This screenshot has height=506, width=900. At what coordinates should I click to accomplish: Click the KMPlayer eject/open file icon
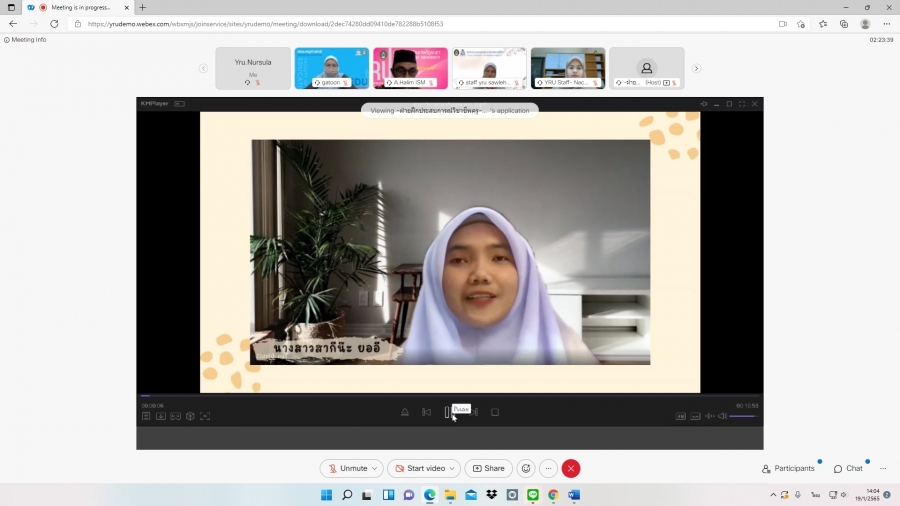(x=405, y=412)
